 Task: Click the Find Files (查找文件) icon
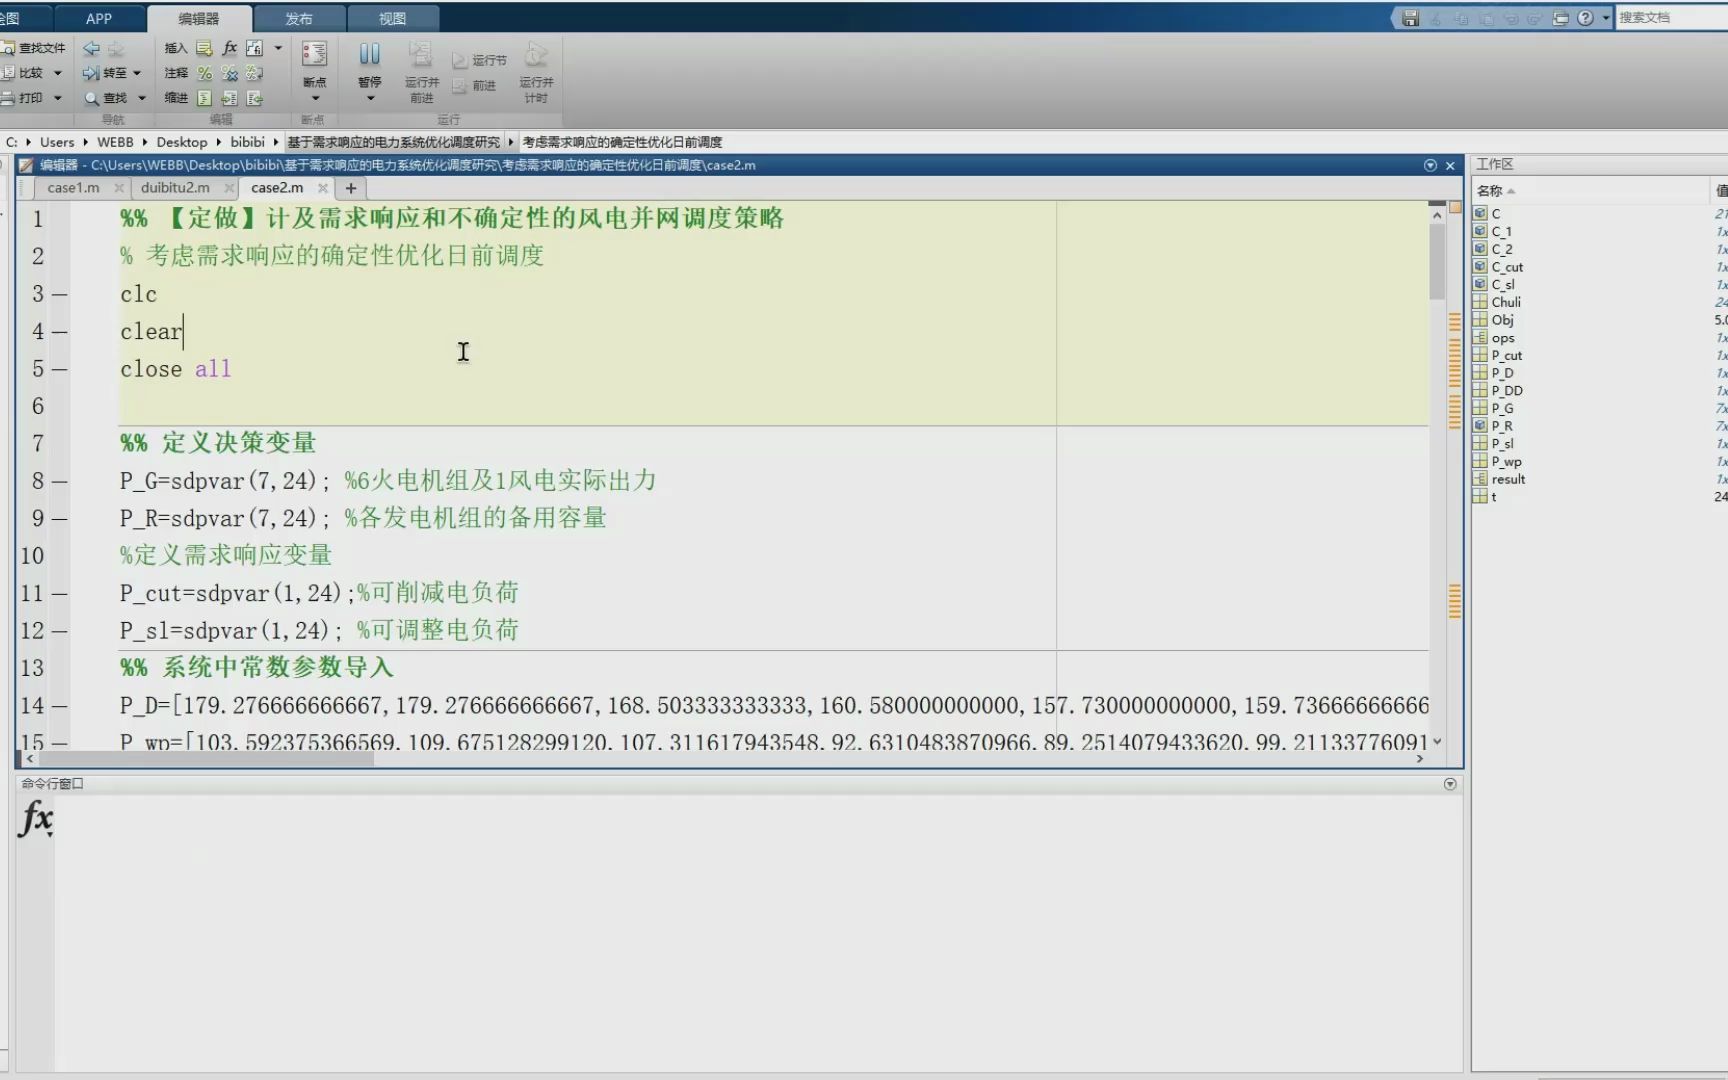click(x=8, y=48)
